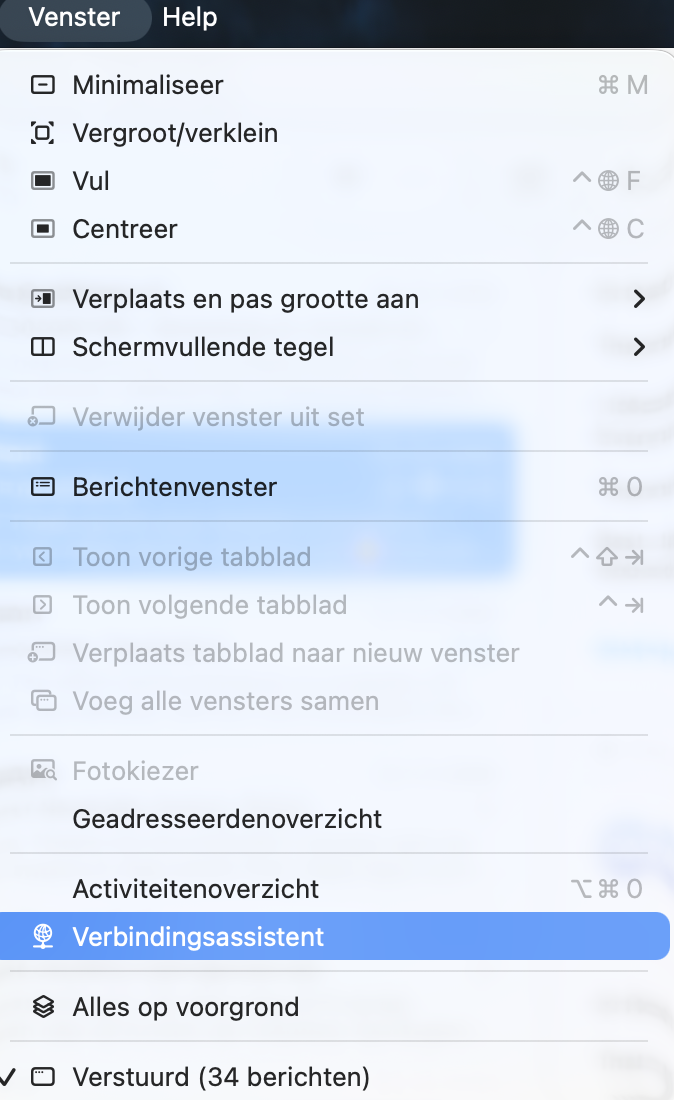The image size is (674, 1100).
Task: Click the Fotokiezer icon
Action: click(40, 771)
